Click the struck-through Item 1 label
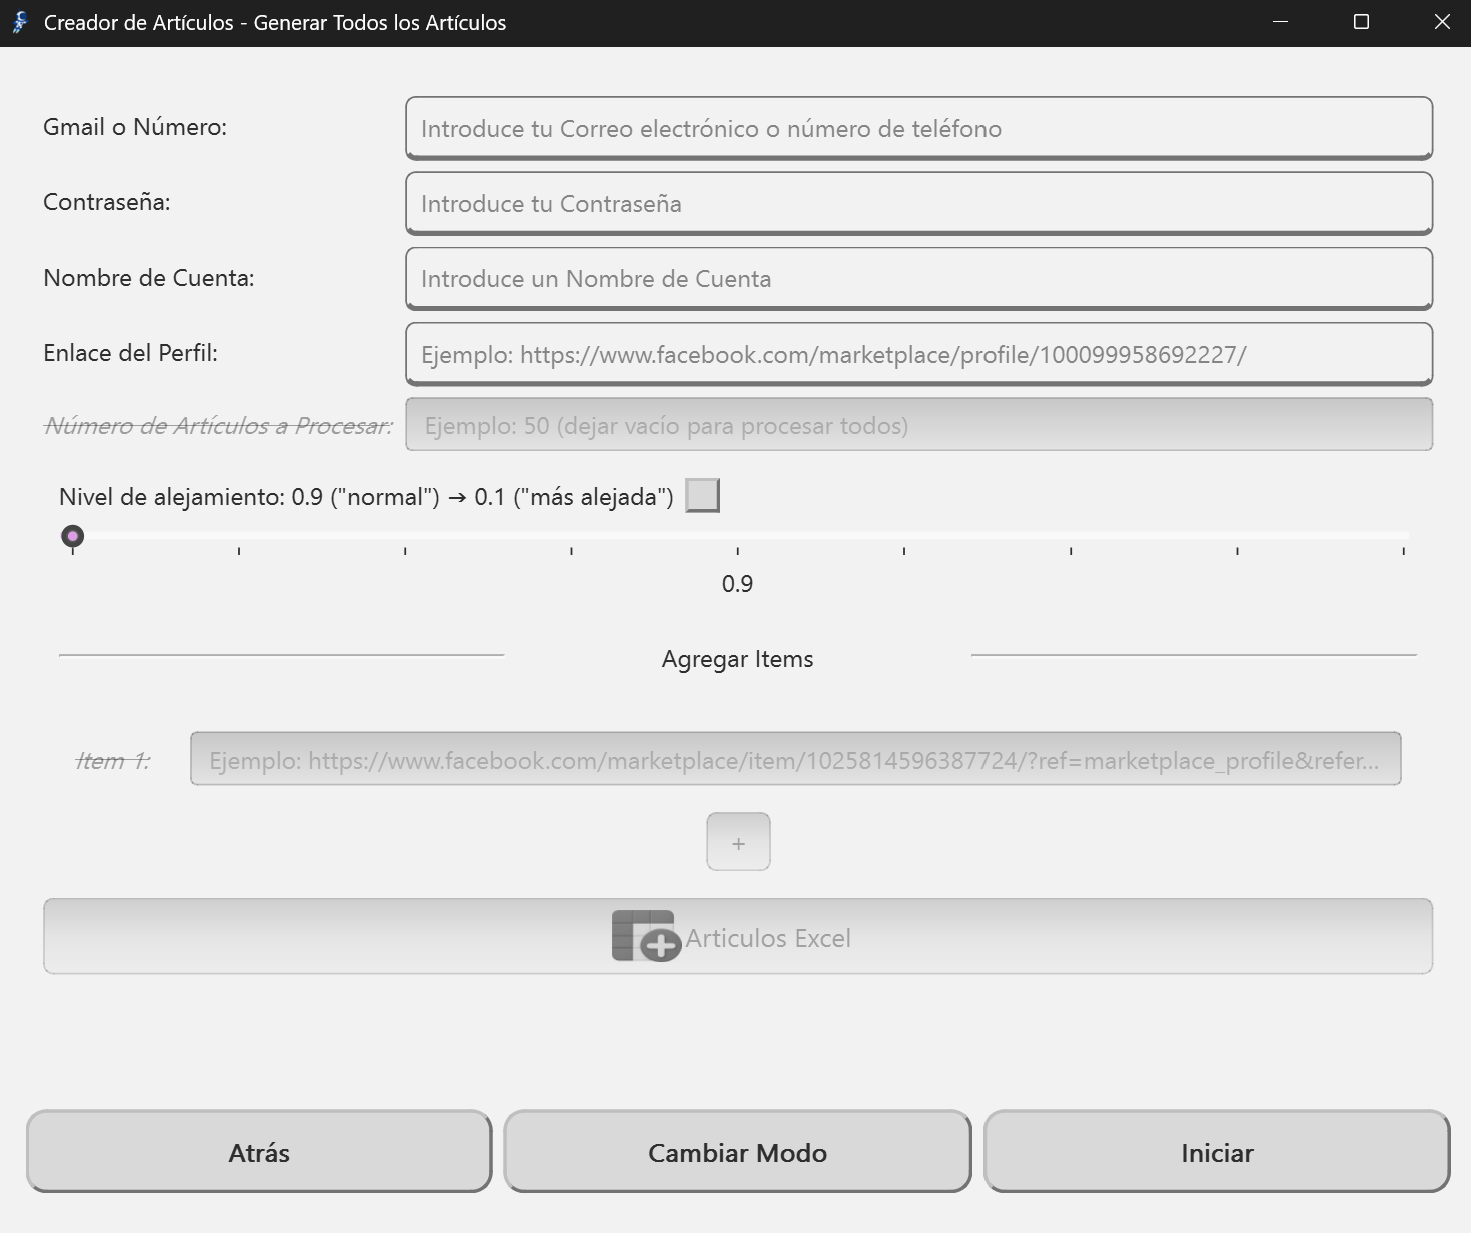1471x1233 pixels. [x=113, y=761]
